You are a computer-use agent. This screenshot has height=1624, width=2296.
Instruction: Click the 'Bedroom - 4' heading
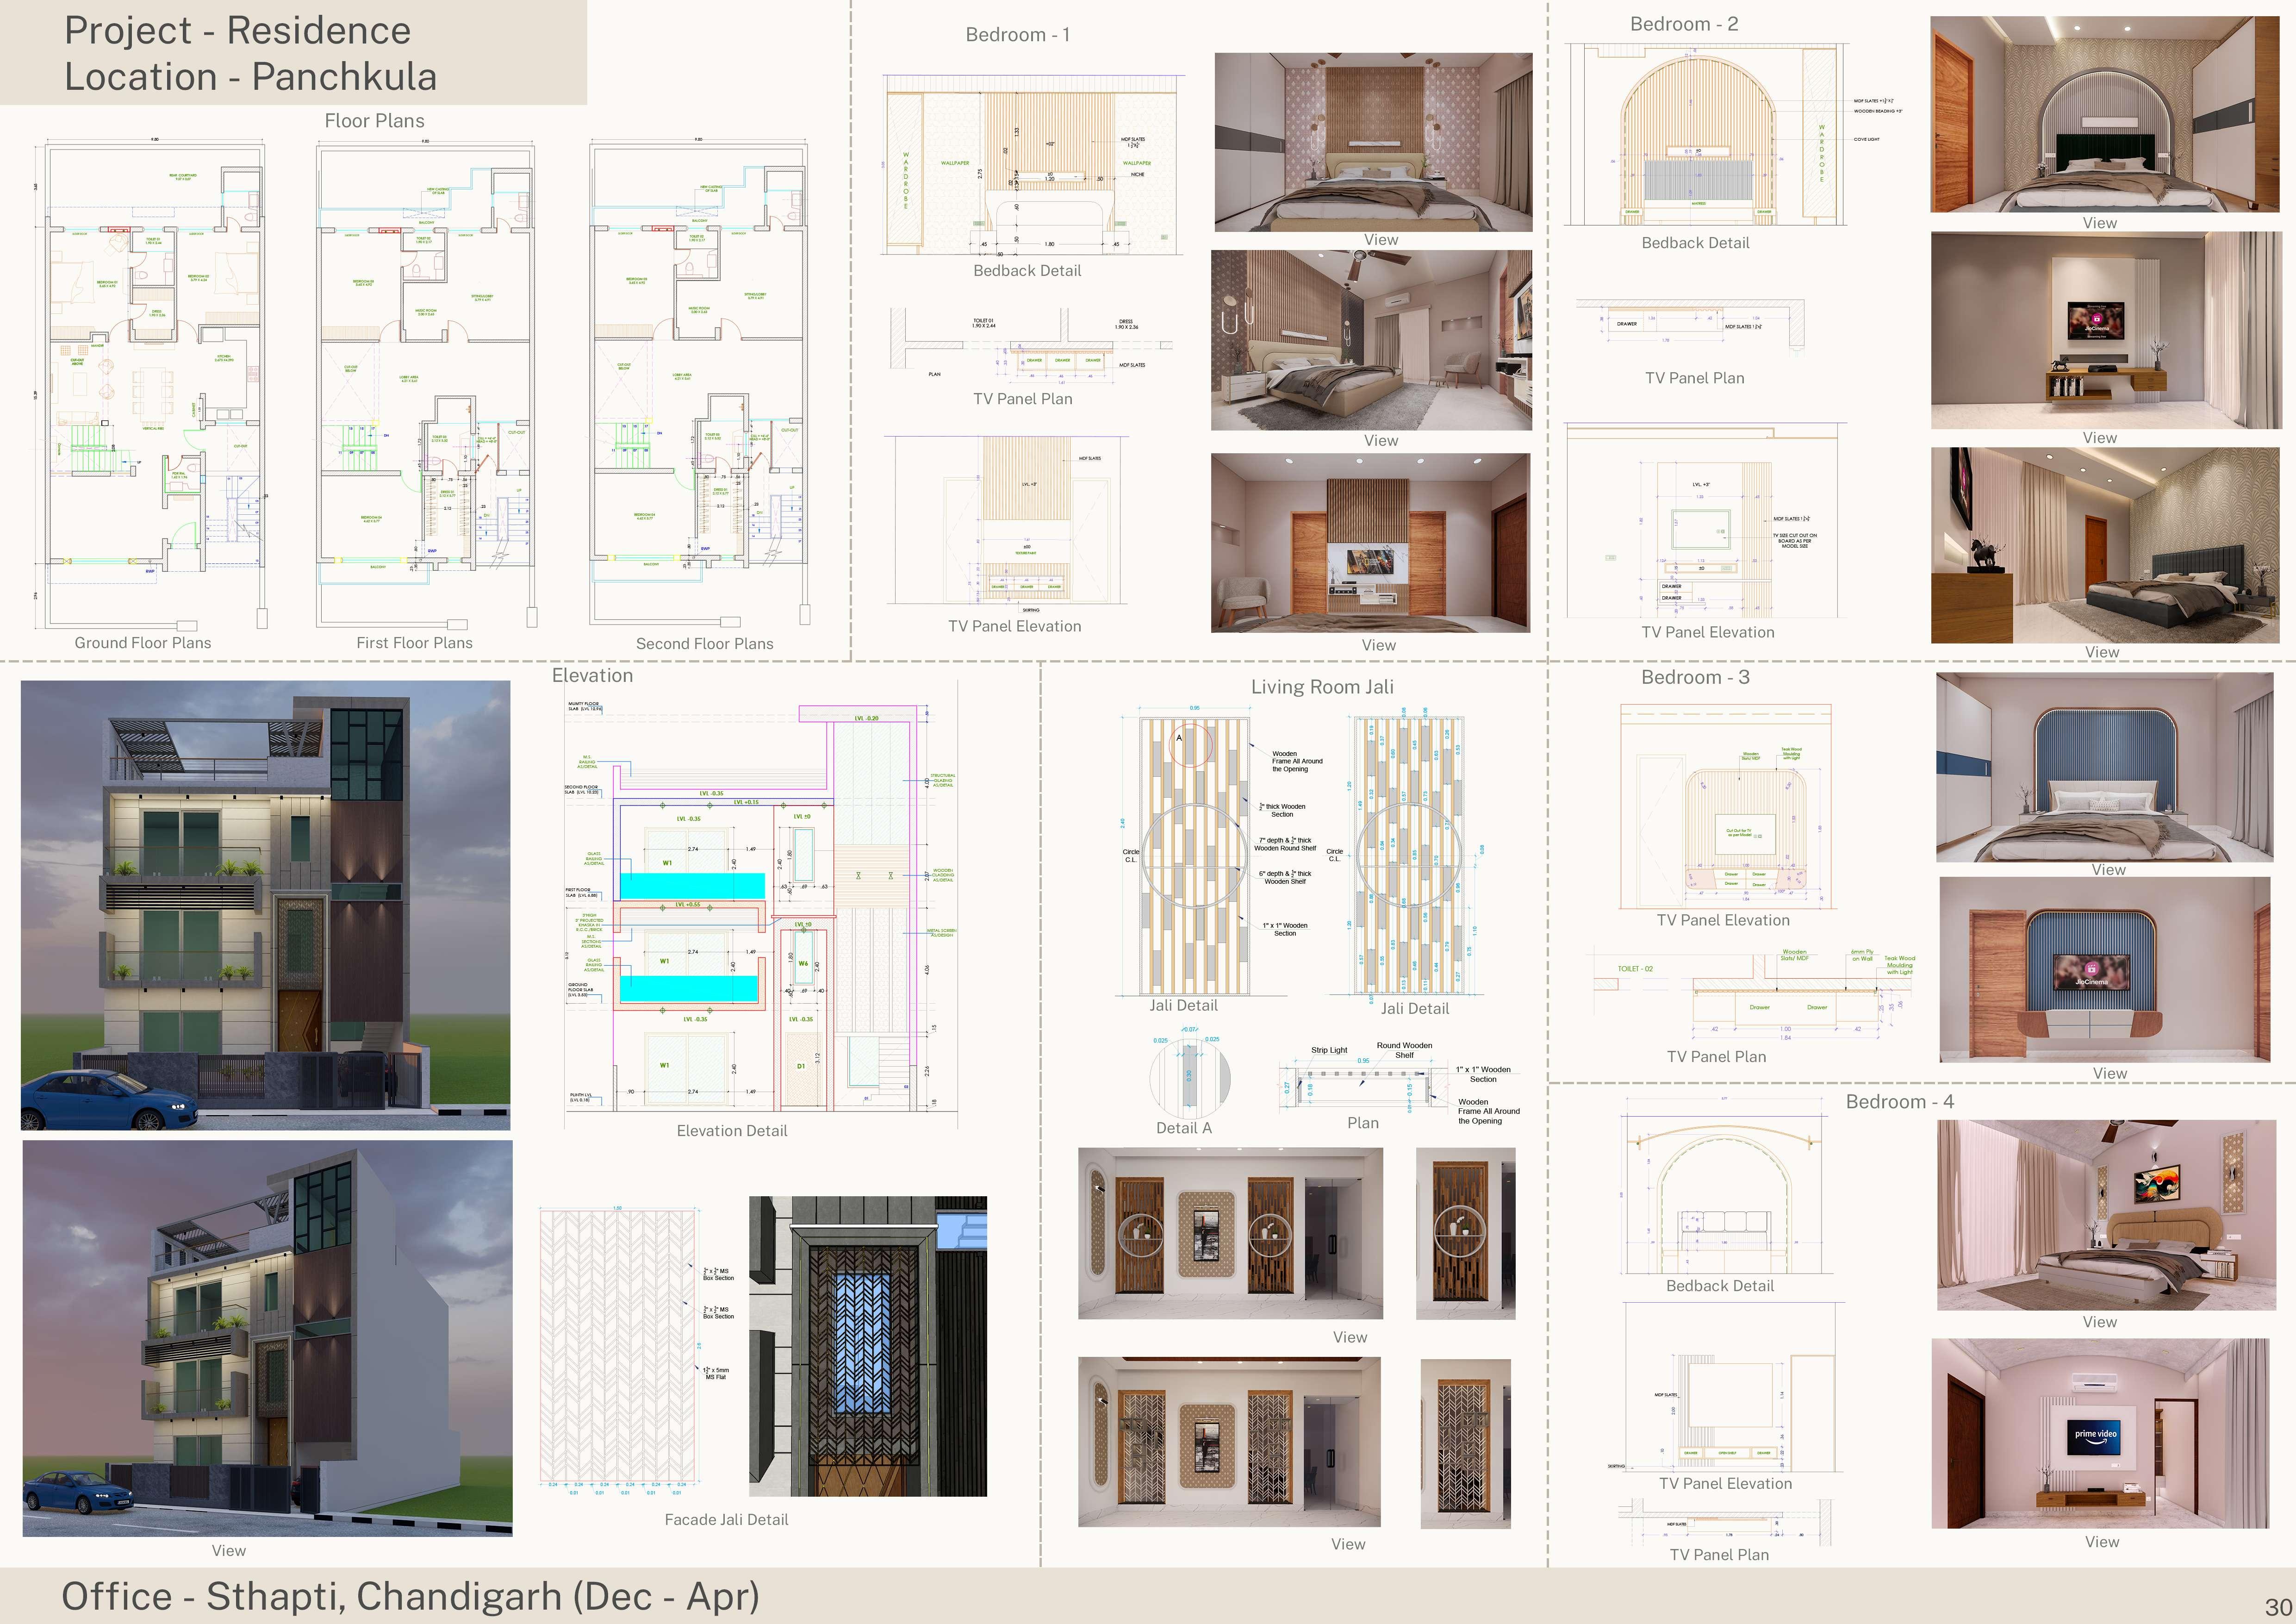(x=1899, y=1102)
